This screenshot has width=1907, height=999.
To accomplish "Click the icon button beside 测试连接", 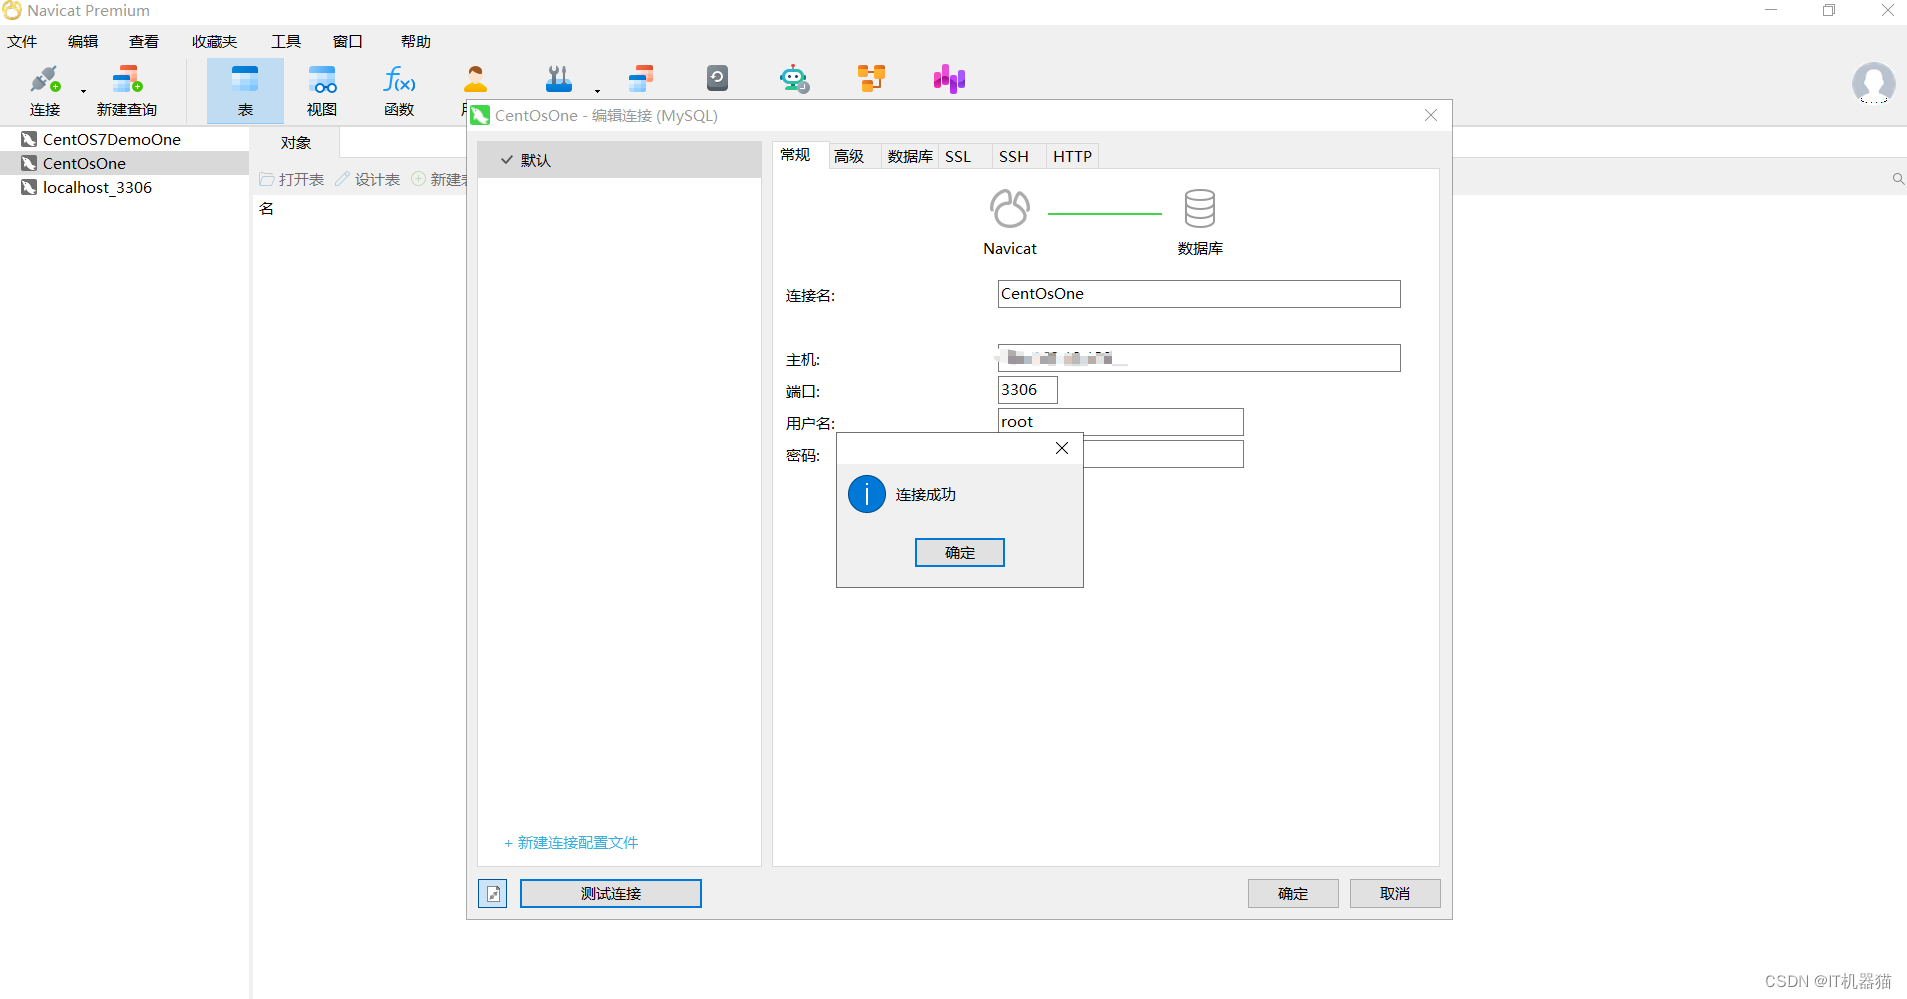I will tap(492, 893).
